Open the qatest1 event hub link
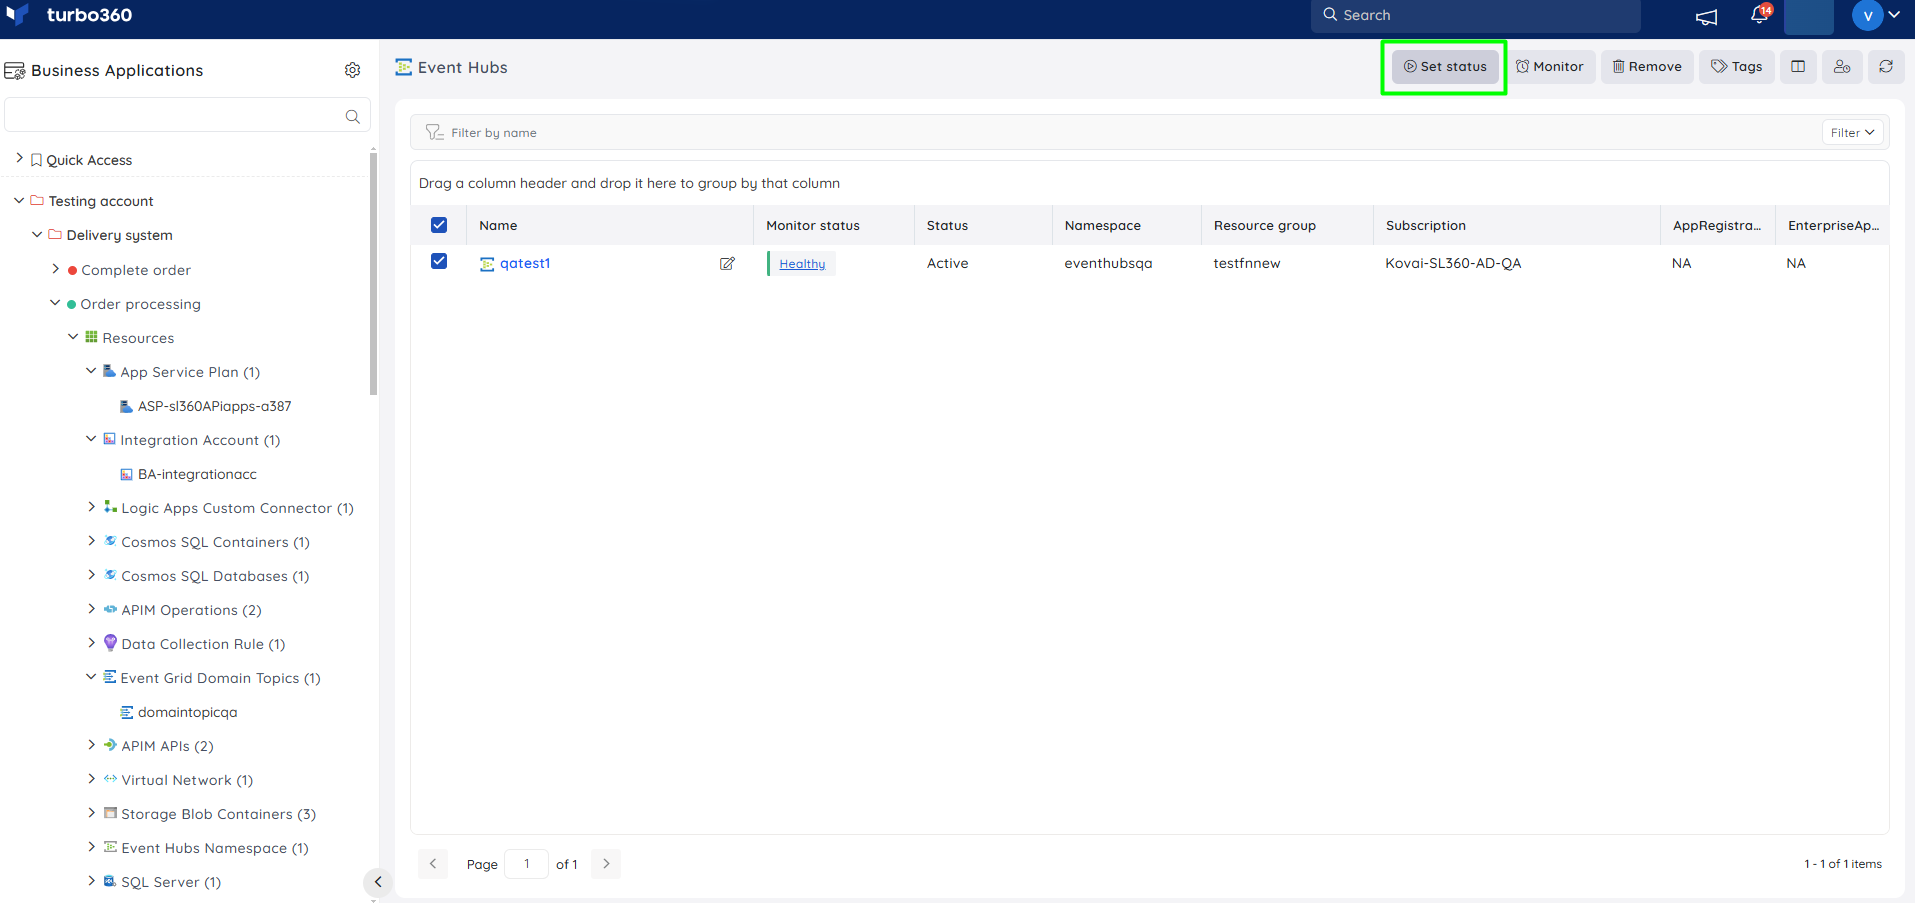The height and width of the screenshot is (903, 1915). pos(525,263)
